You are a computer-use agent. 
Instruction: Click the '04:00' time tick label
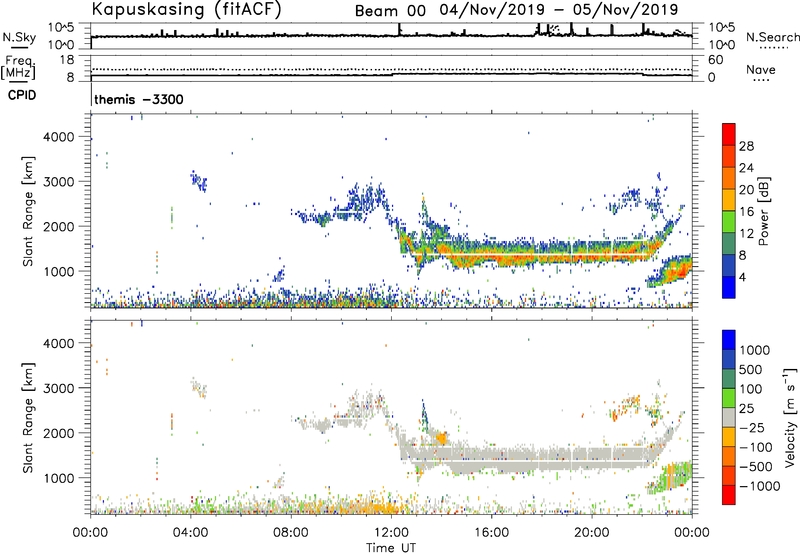[191, 533]
